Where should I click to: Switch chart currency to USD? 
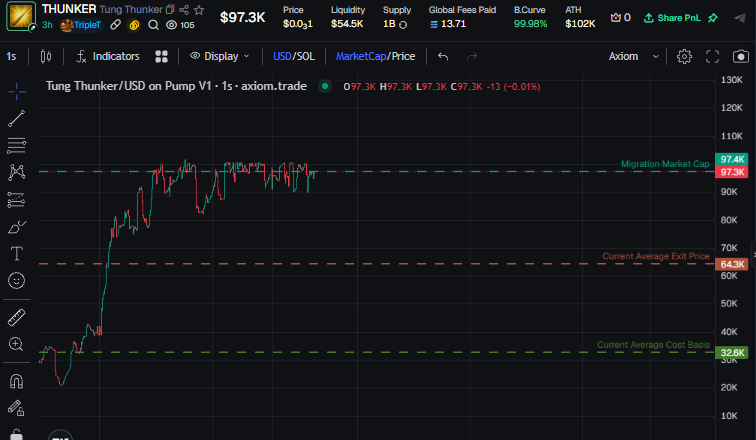pos(282,56)
